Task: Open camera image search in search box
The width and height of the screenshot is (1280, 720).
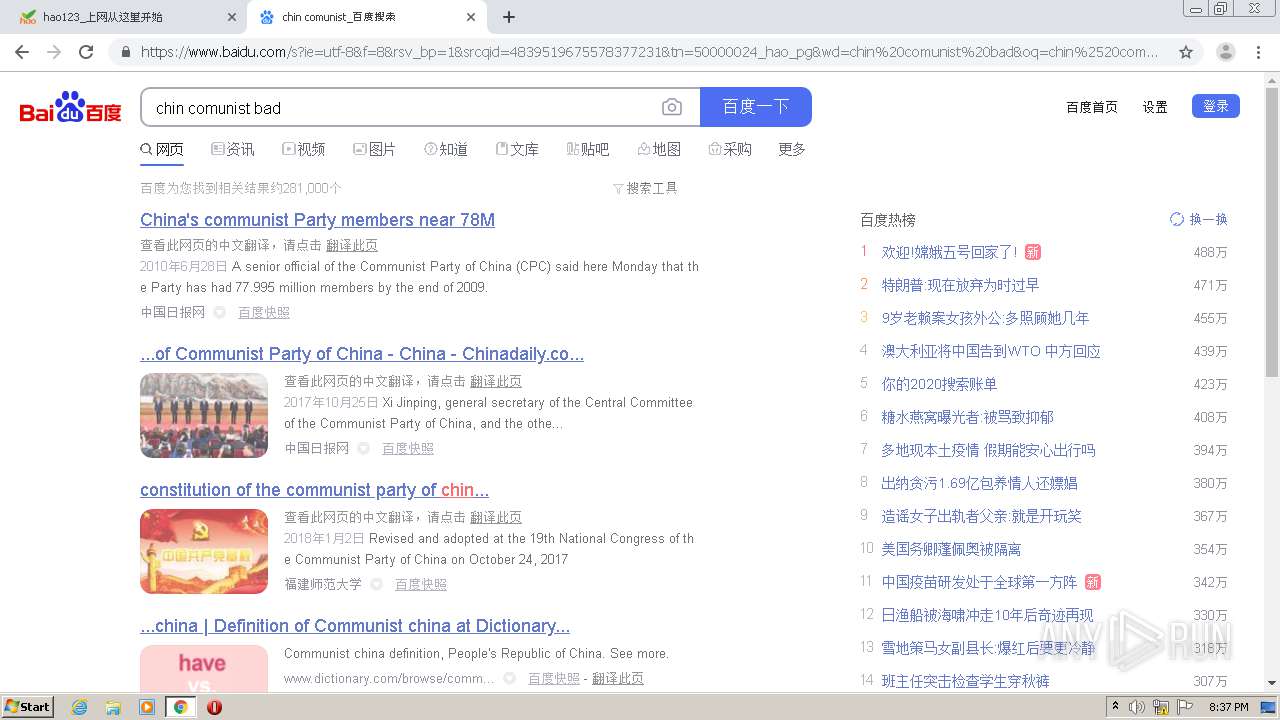Action: click(672, 107)
